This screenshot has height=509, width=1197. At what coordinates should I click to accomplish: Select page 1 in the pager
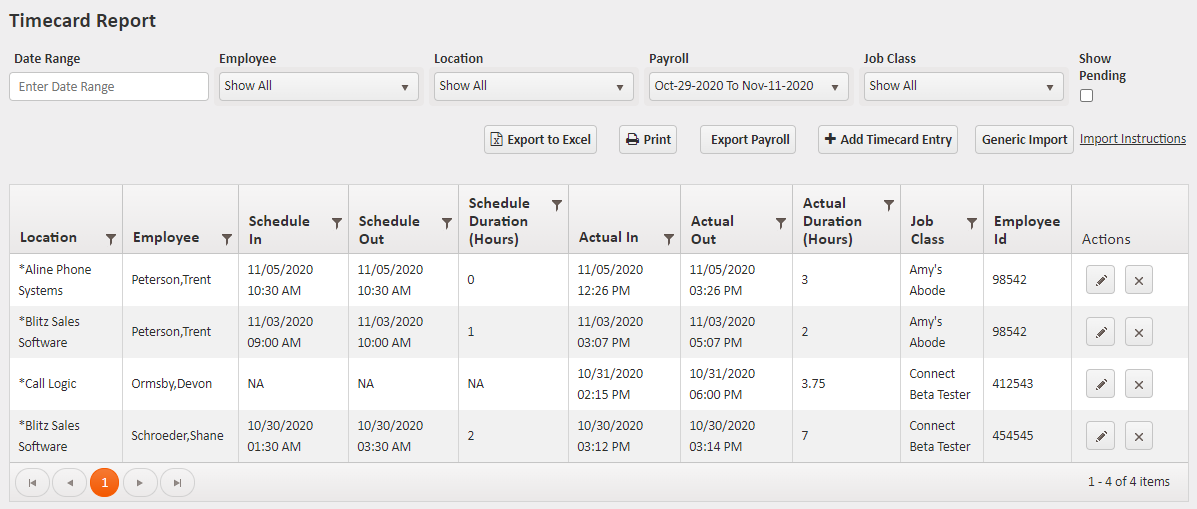[104, 483]
